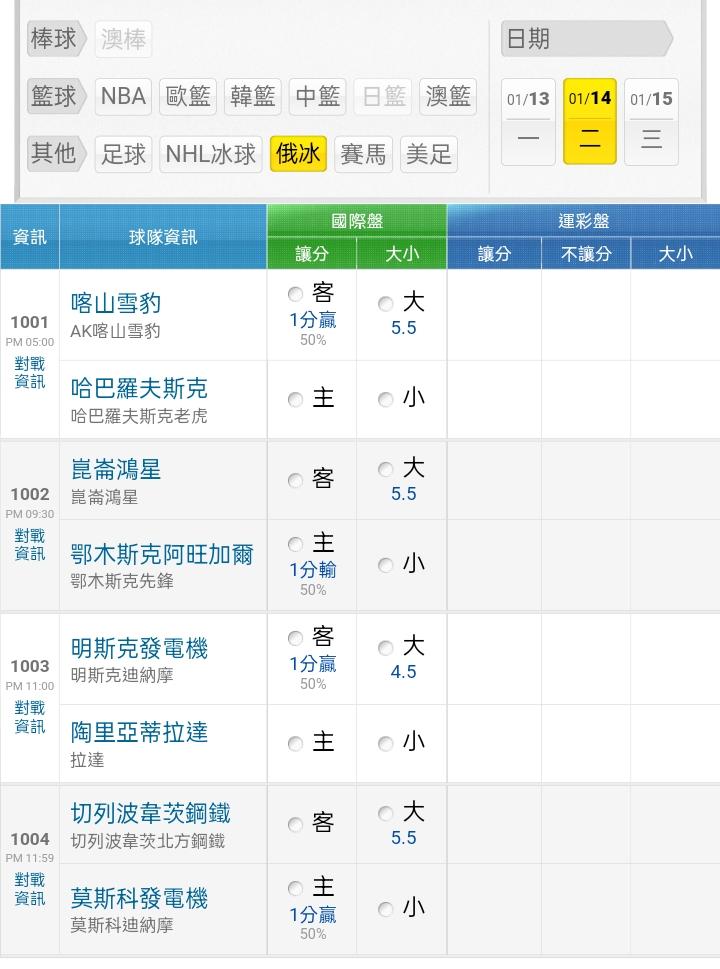This screenshot has height=969, width=720.
Task: Pick the highlighted 01/14 date
Action: click(x=590, y=121)
